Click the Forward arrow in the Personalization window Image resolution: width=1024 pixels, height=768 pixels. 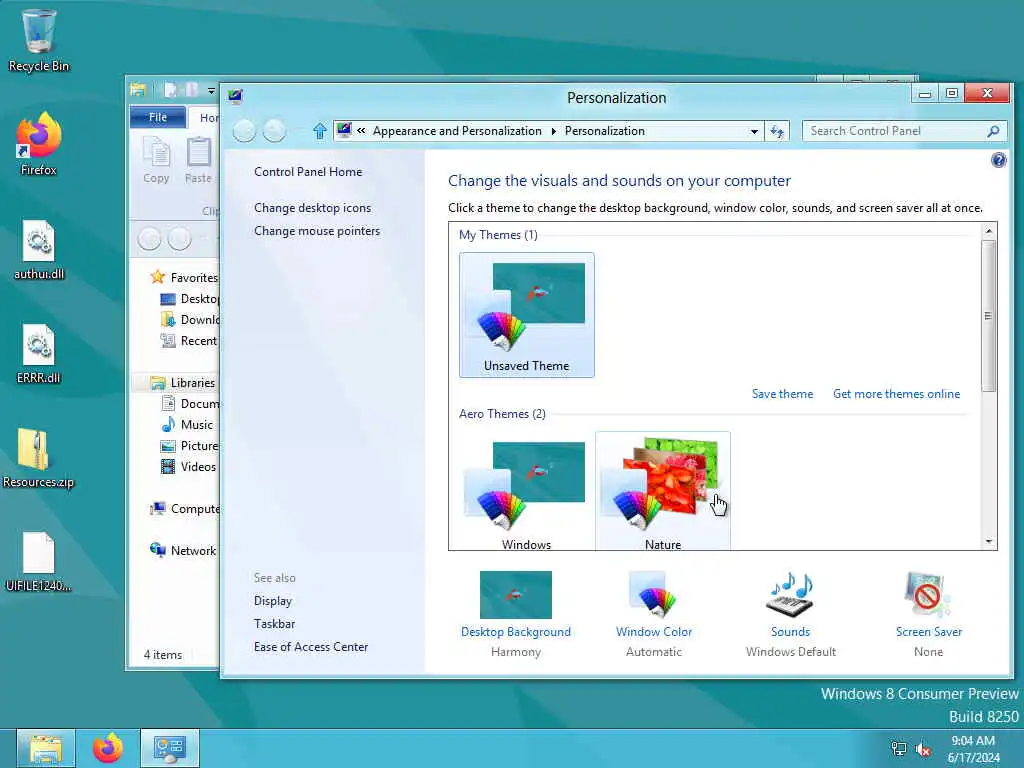coord(274,131)
